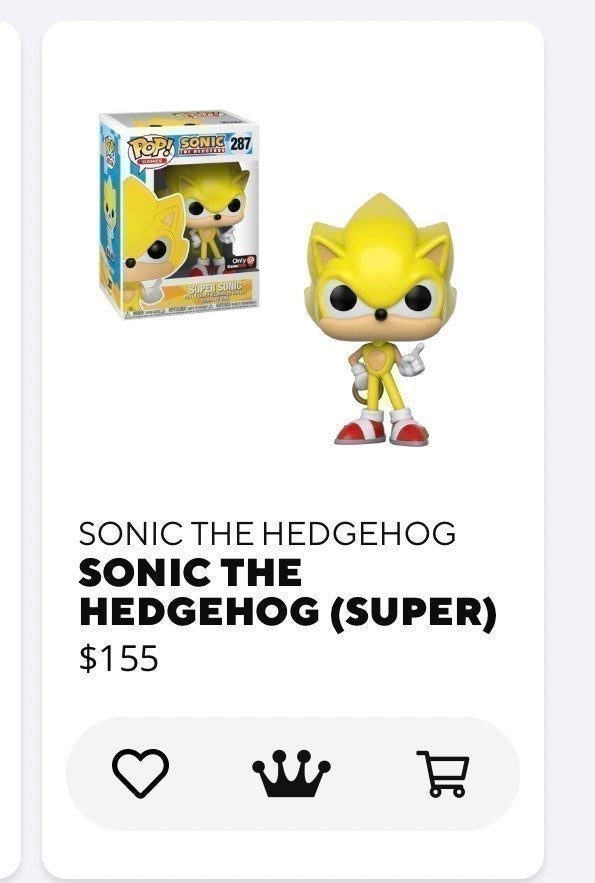This screenshot has width=595, height=883.
Task: Click the Pop! Games logo on the box
Action: (151, 151)
